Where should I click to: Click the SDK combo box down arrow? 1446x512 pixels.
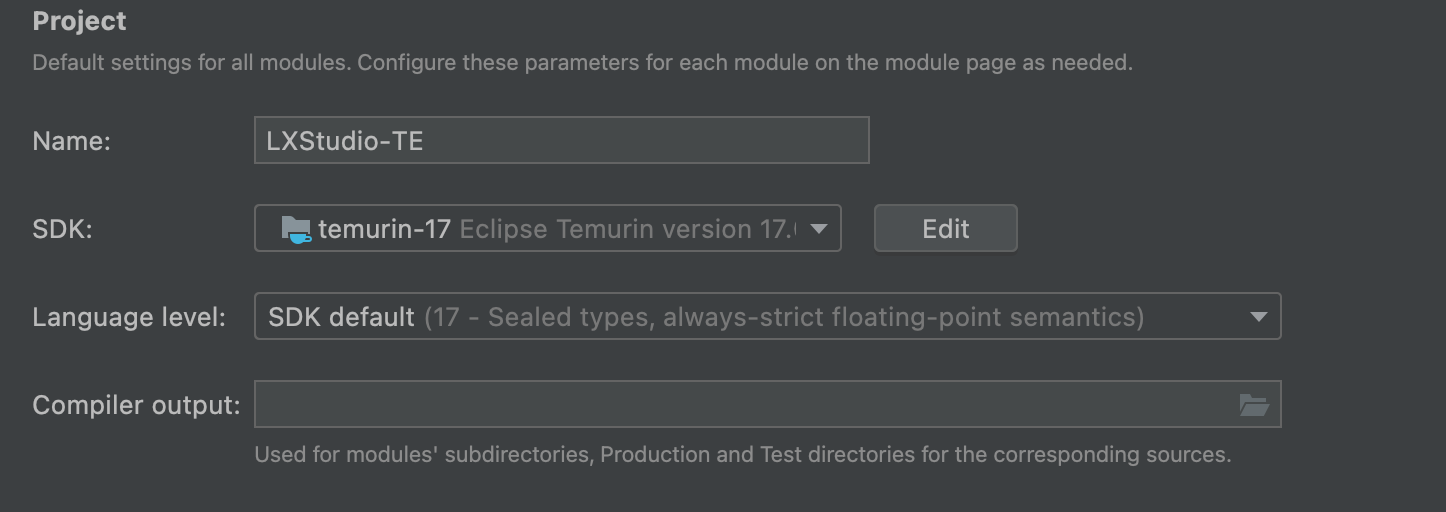(818, 229)
